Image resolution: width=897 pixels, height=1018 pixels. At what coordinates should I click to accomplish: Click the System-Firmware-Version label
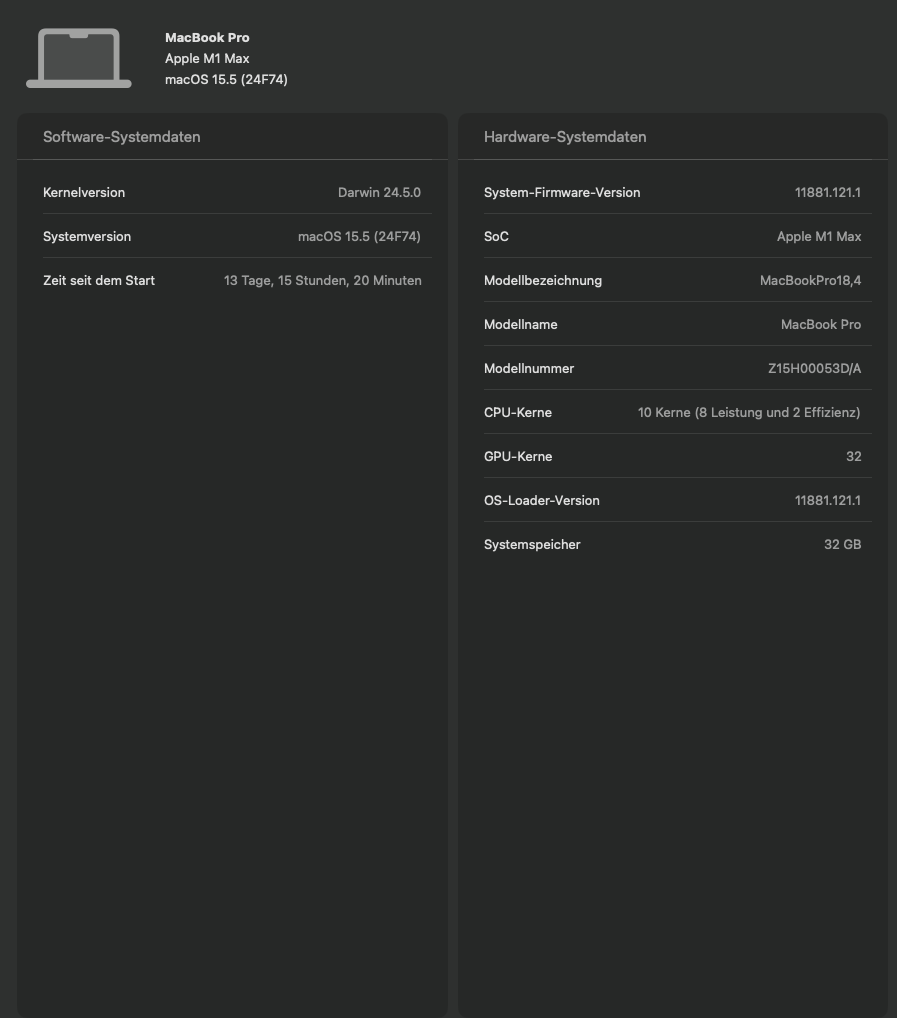point(562,193)
